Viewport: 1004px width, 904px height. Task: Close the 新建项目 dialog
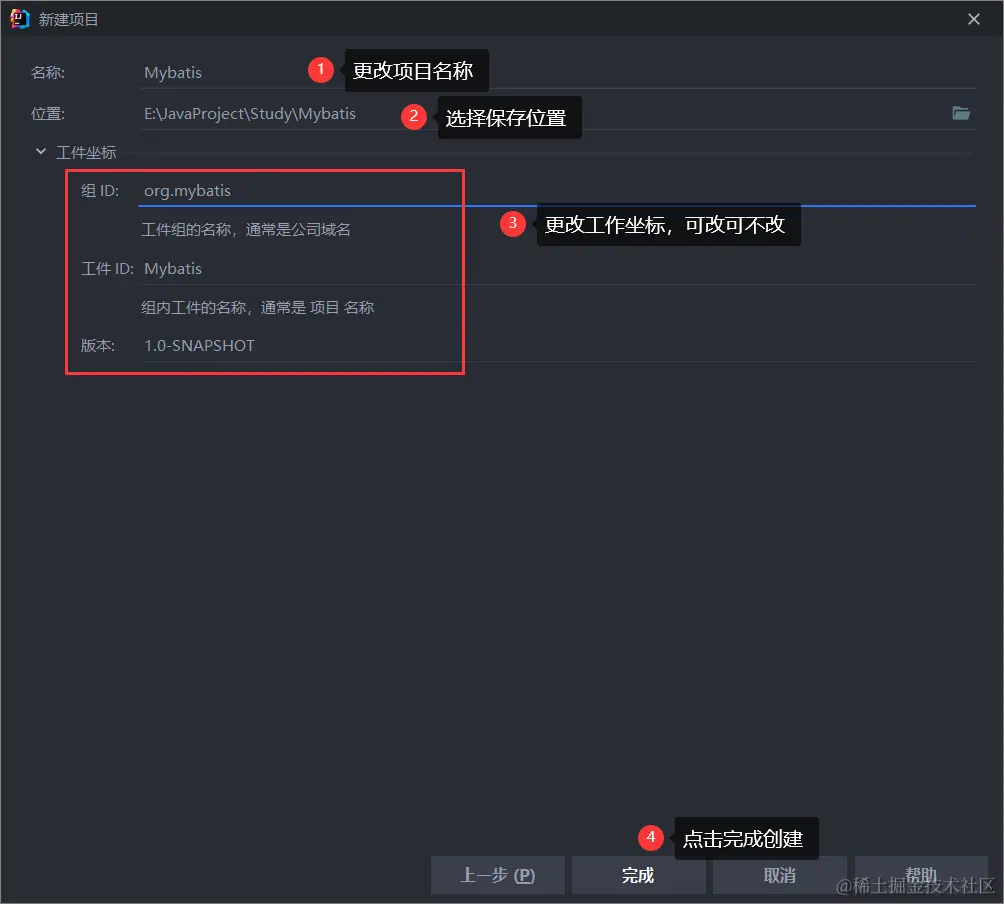pos(974,19)
